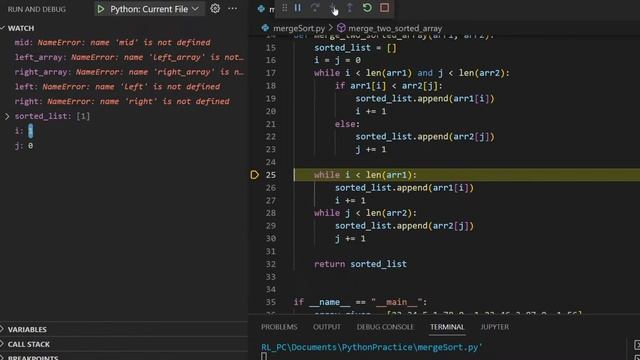Click the RUN AND DEBUG panel title
The height and width of the screenshot is (360, 640).
tap(37, 9)
